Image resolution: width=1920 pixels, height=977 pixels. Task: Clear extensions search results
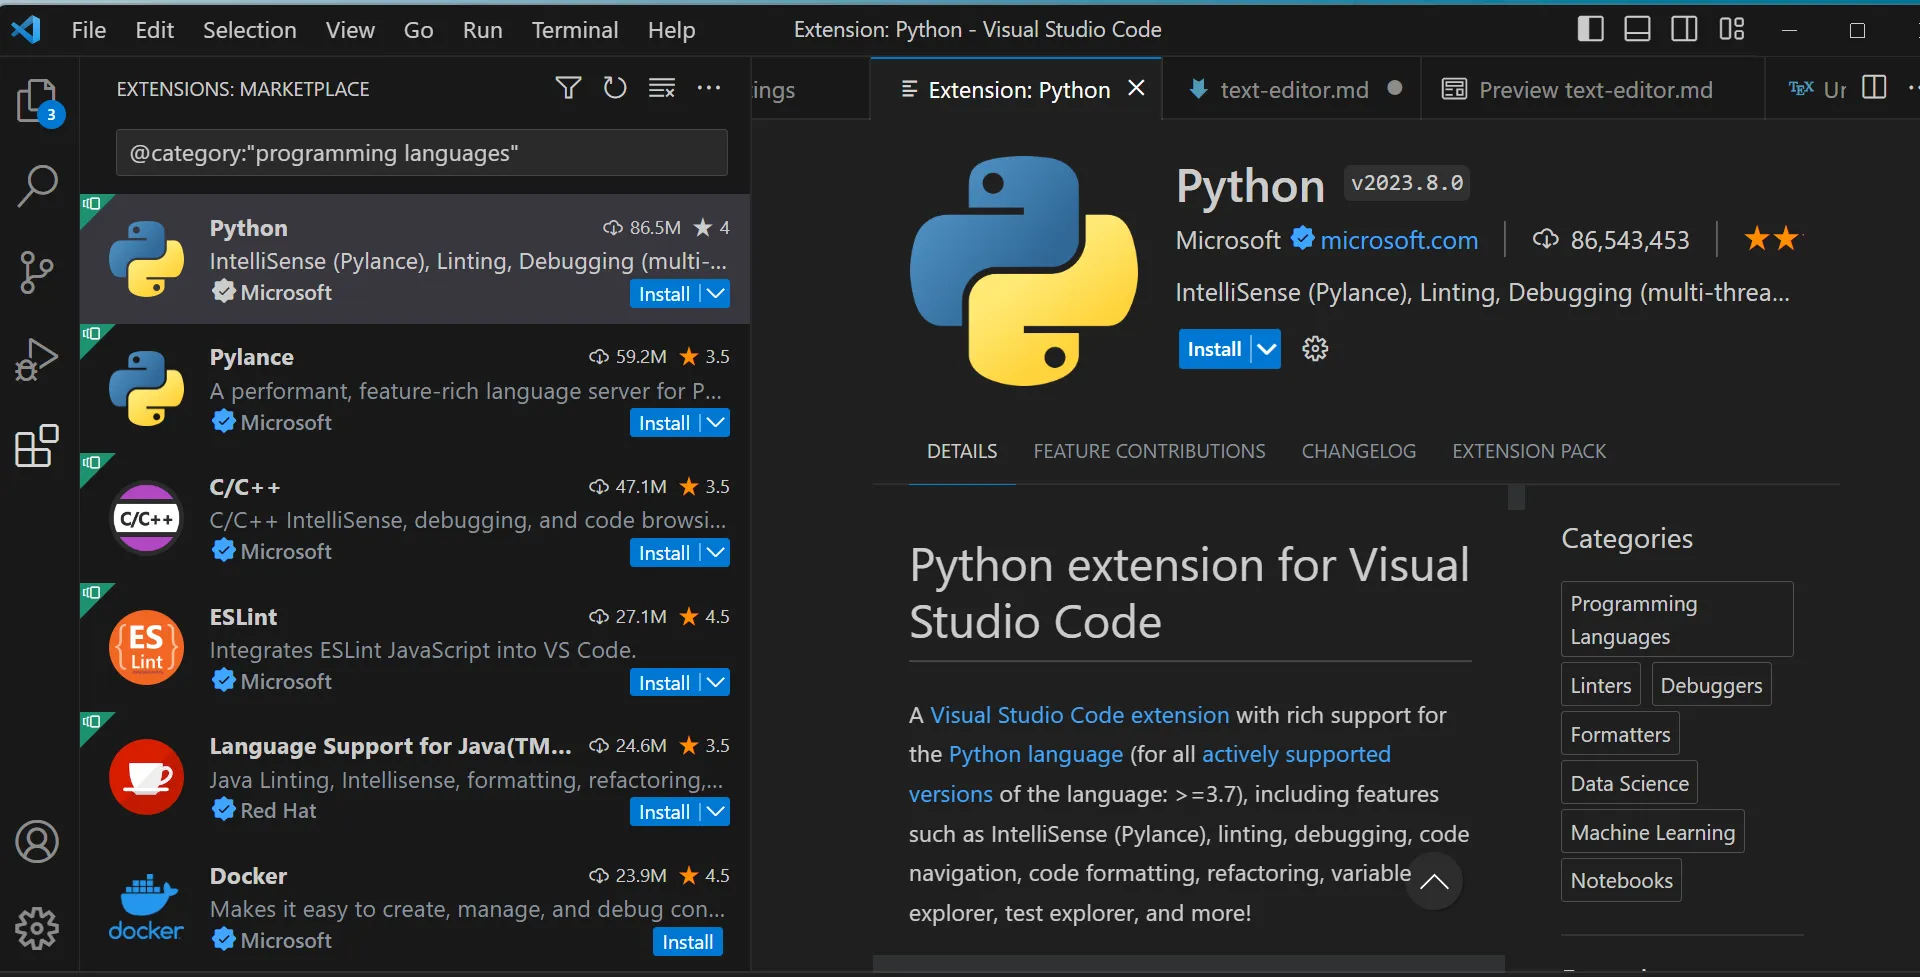tap(662, 89)
